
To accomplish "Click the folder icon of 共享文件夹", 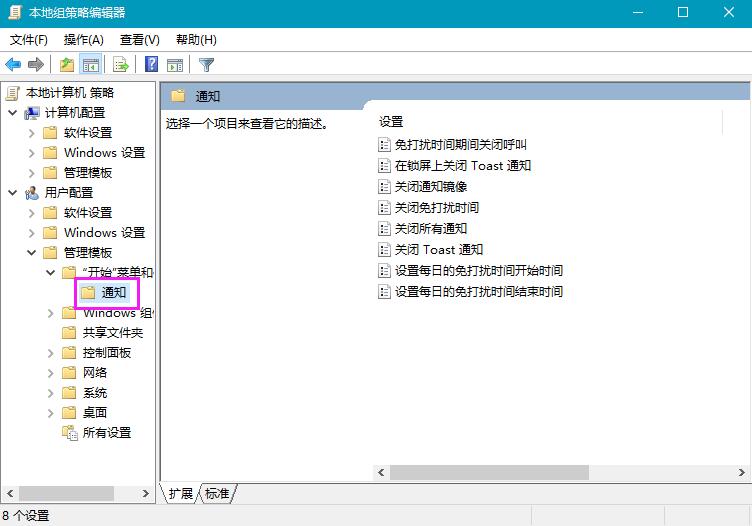I will 69,333.
